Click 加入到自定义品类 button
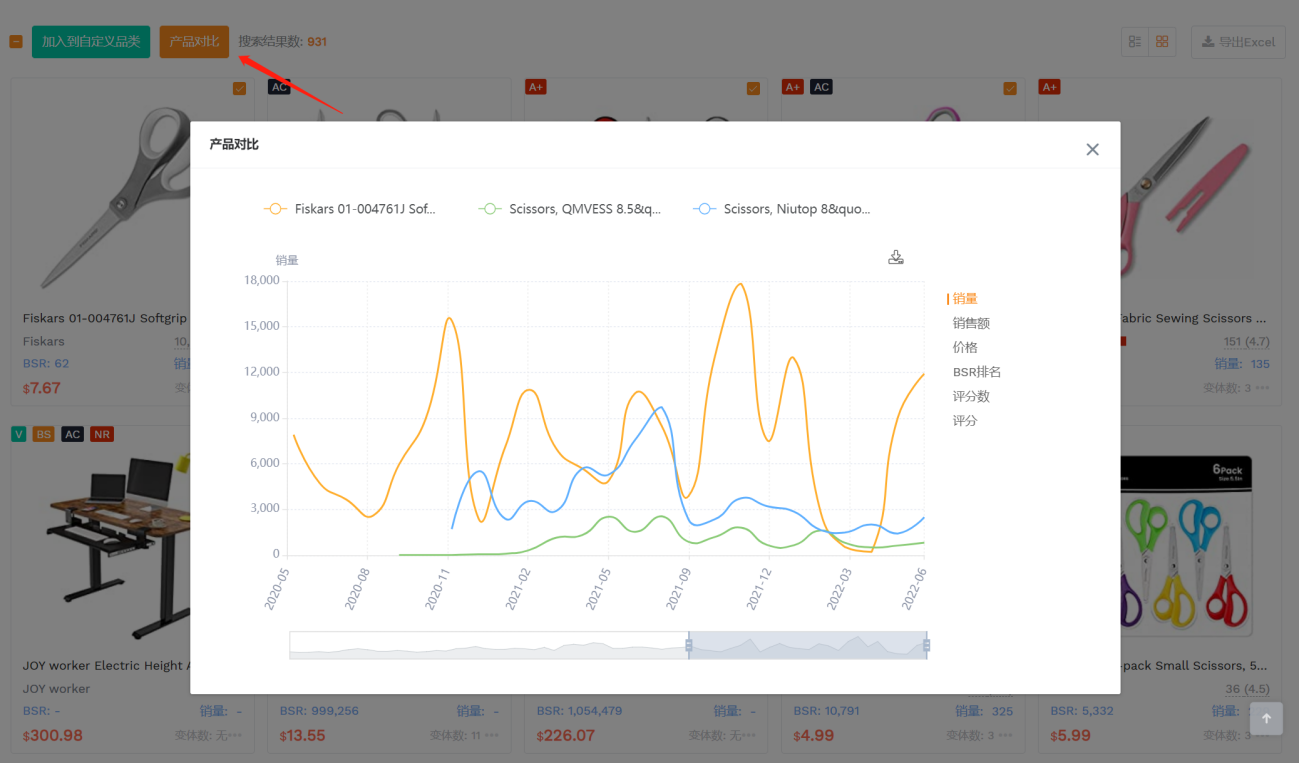This screenshot has height=763, width=1299. (91, 42)
